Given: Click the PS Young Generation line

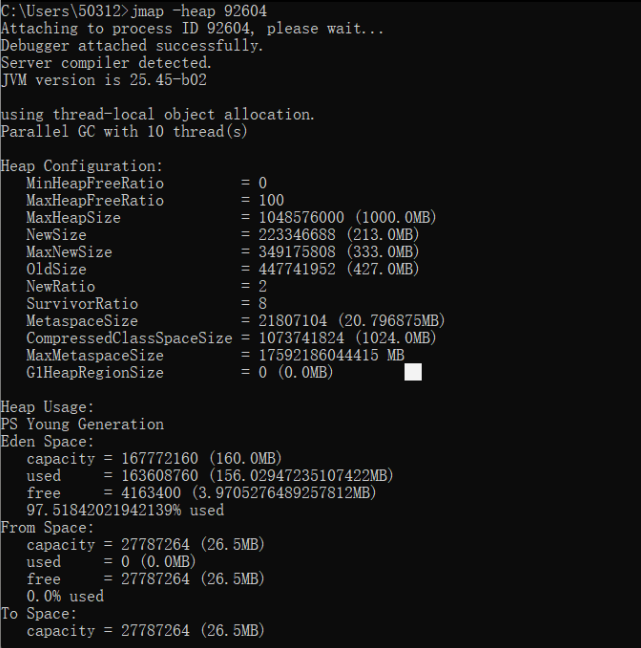Looking at the screenshot, I should point(82,424).
